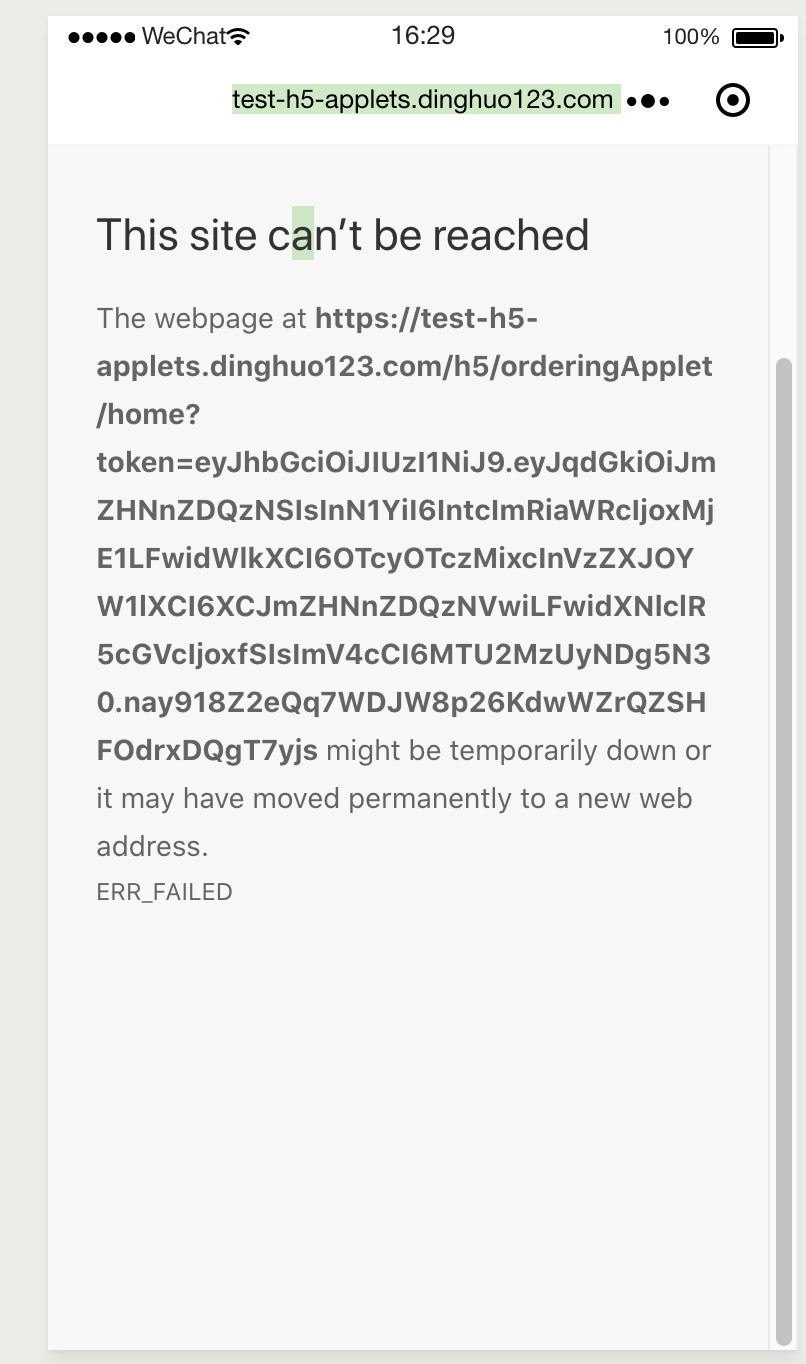This screenshot has width=806, height=1364.
Task: Click the 16:29 clock in status bar
Action: pyautogui.click(x=423, y=36)
